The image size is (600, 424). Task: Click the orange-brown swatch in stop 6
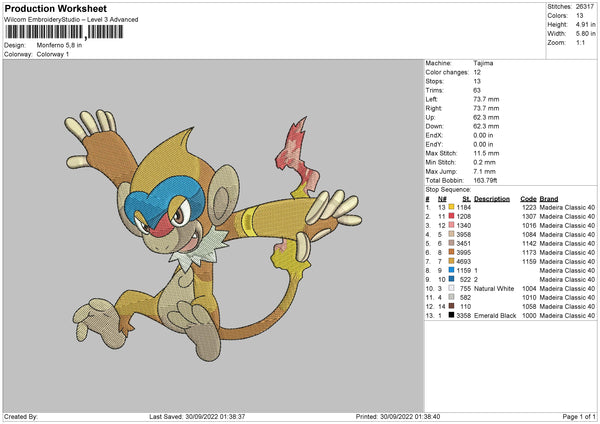452,252
